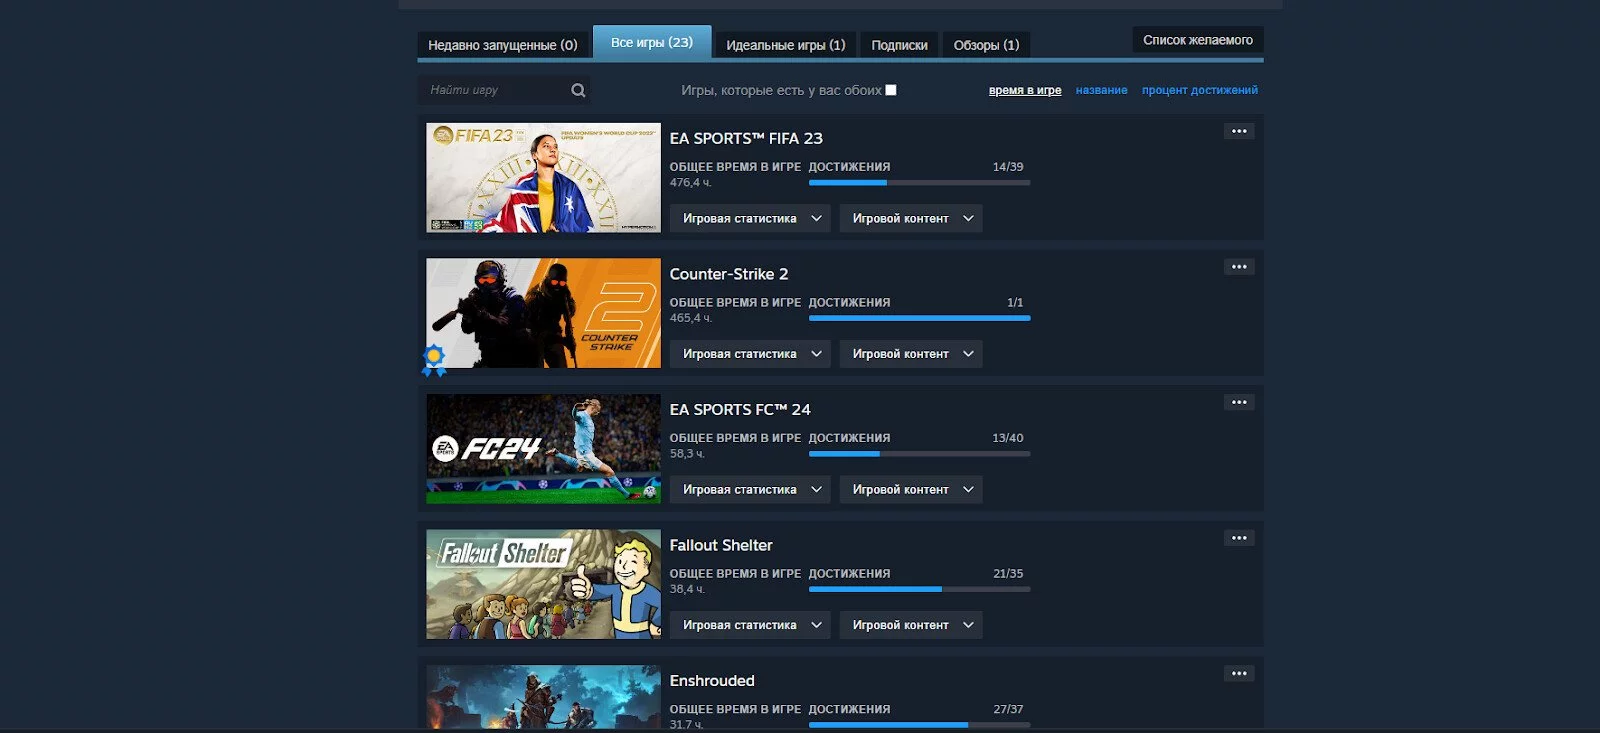Switch to the Идеальные игры tab
The image size is (1600, 733).
click(x=785, y=45)
